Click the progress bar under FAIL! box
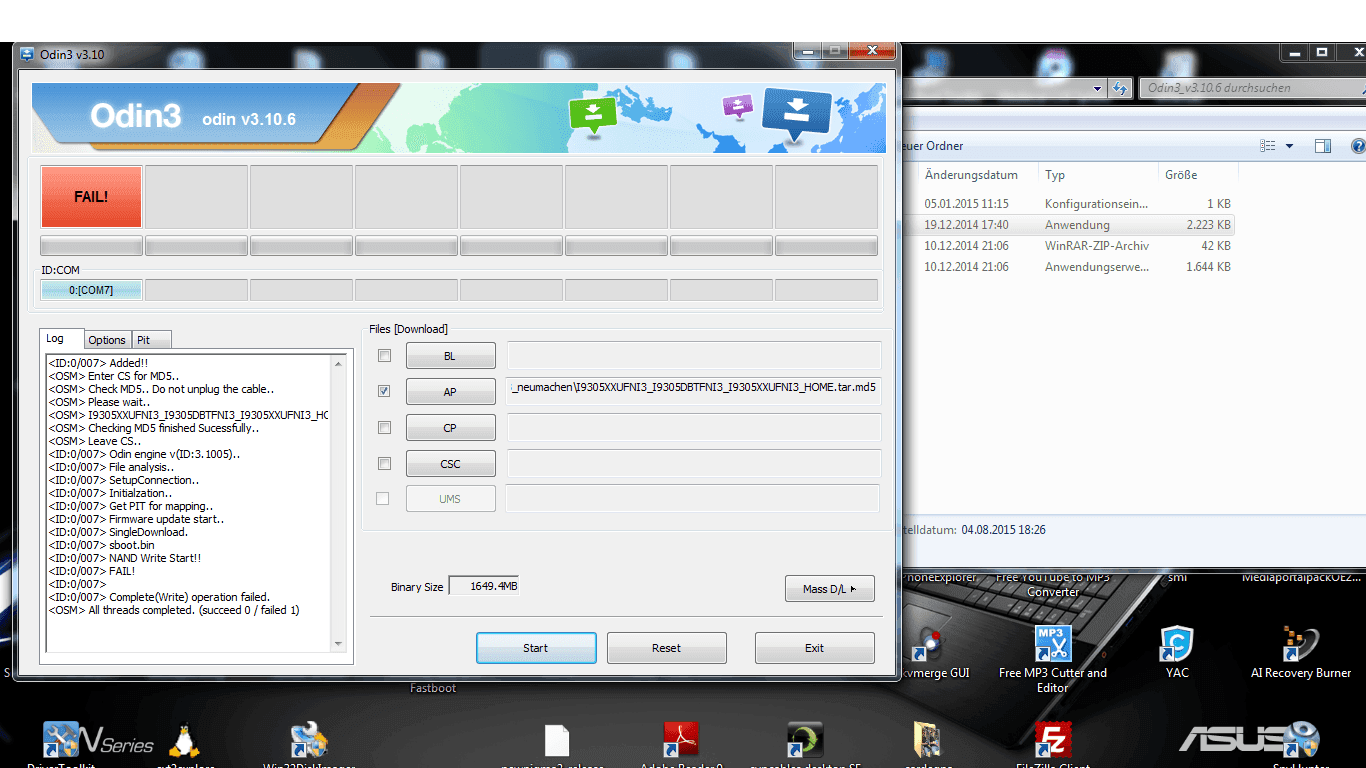Screen dimensions: 1366x768 [x=91, y=246]
